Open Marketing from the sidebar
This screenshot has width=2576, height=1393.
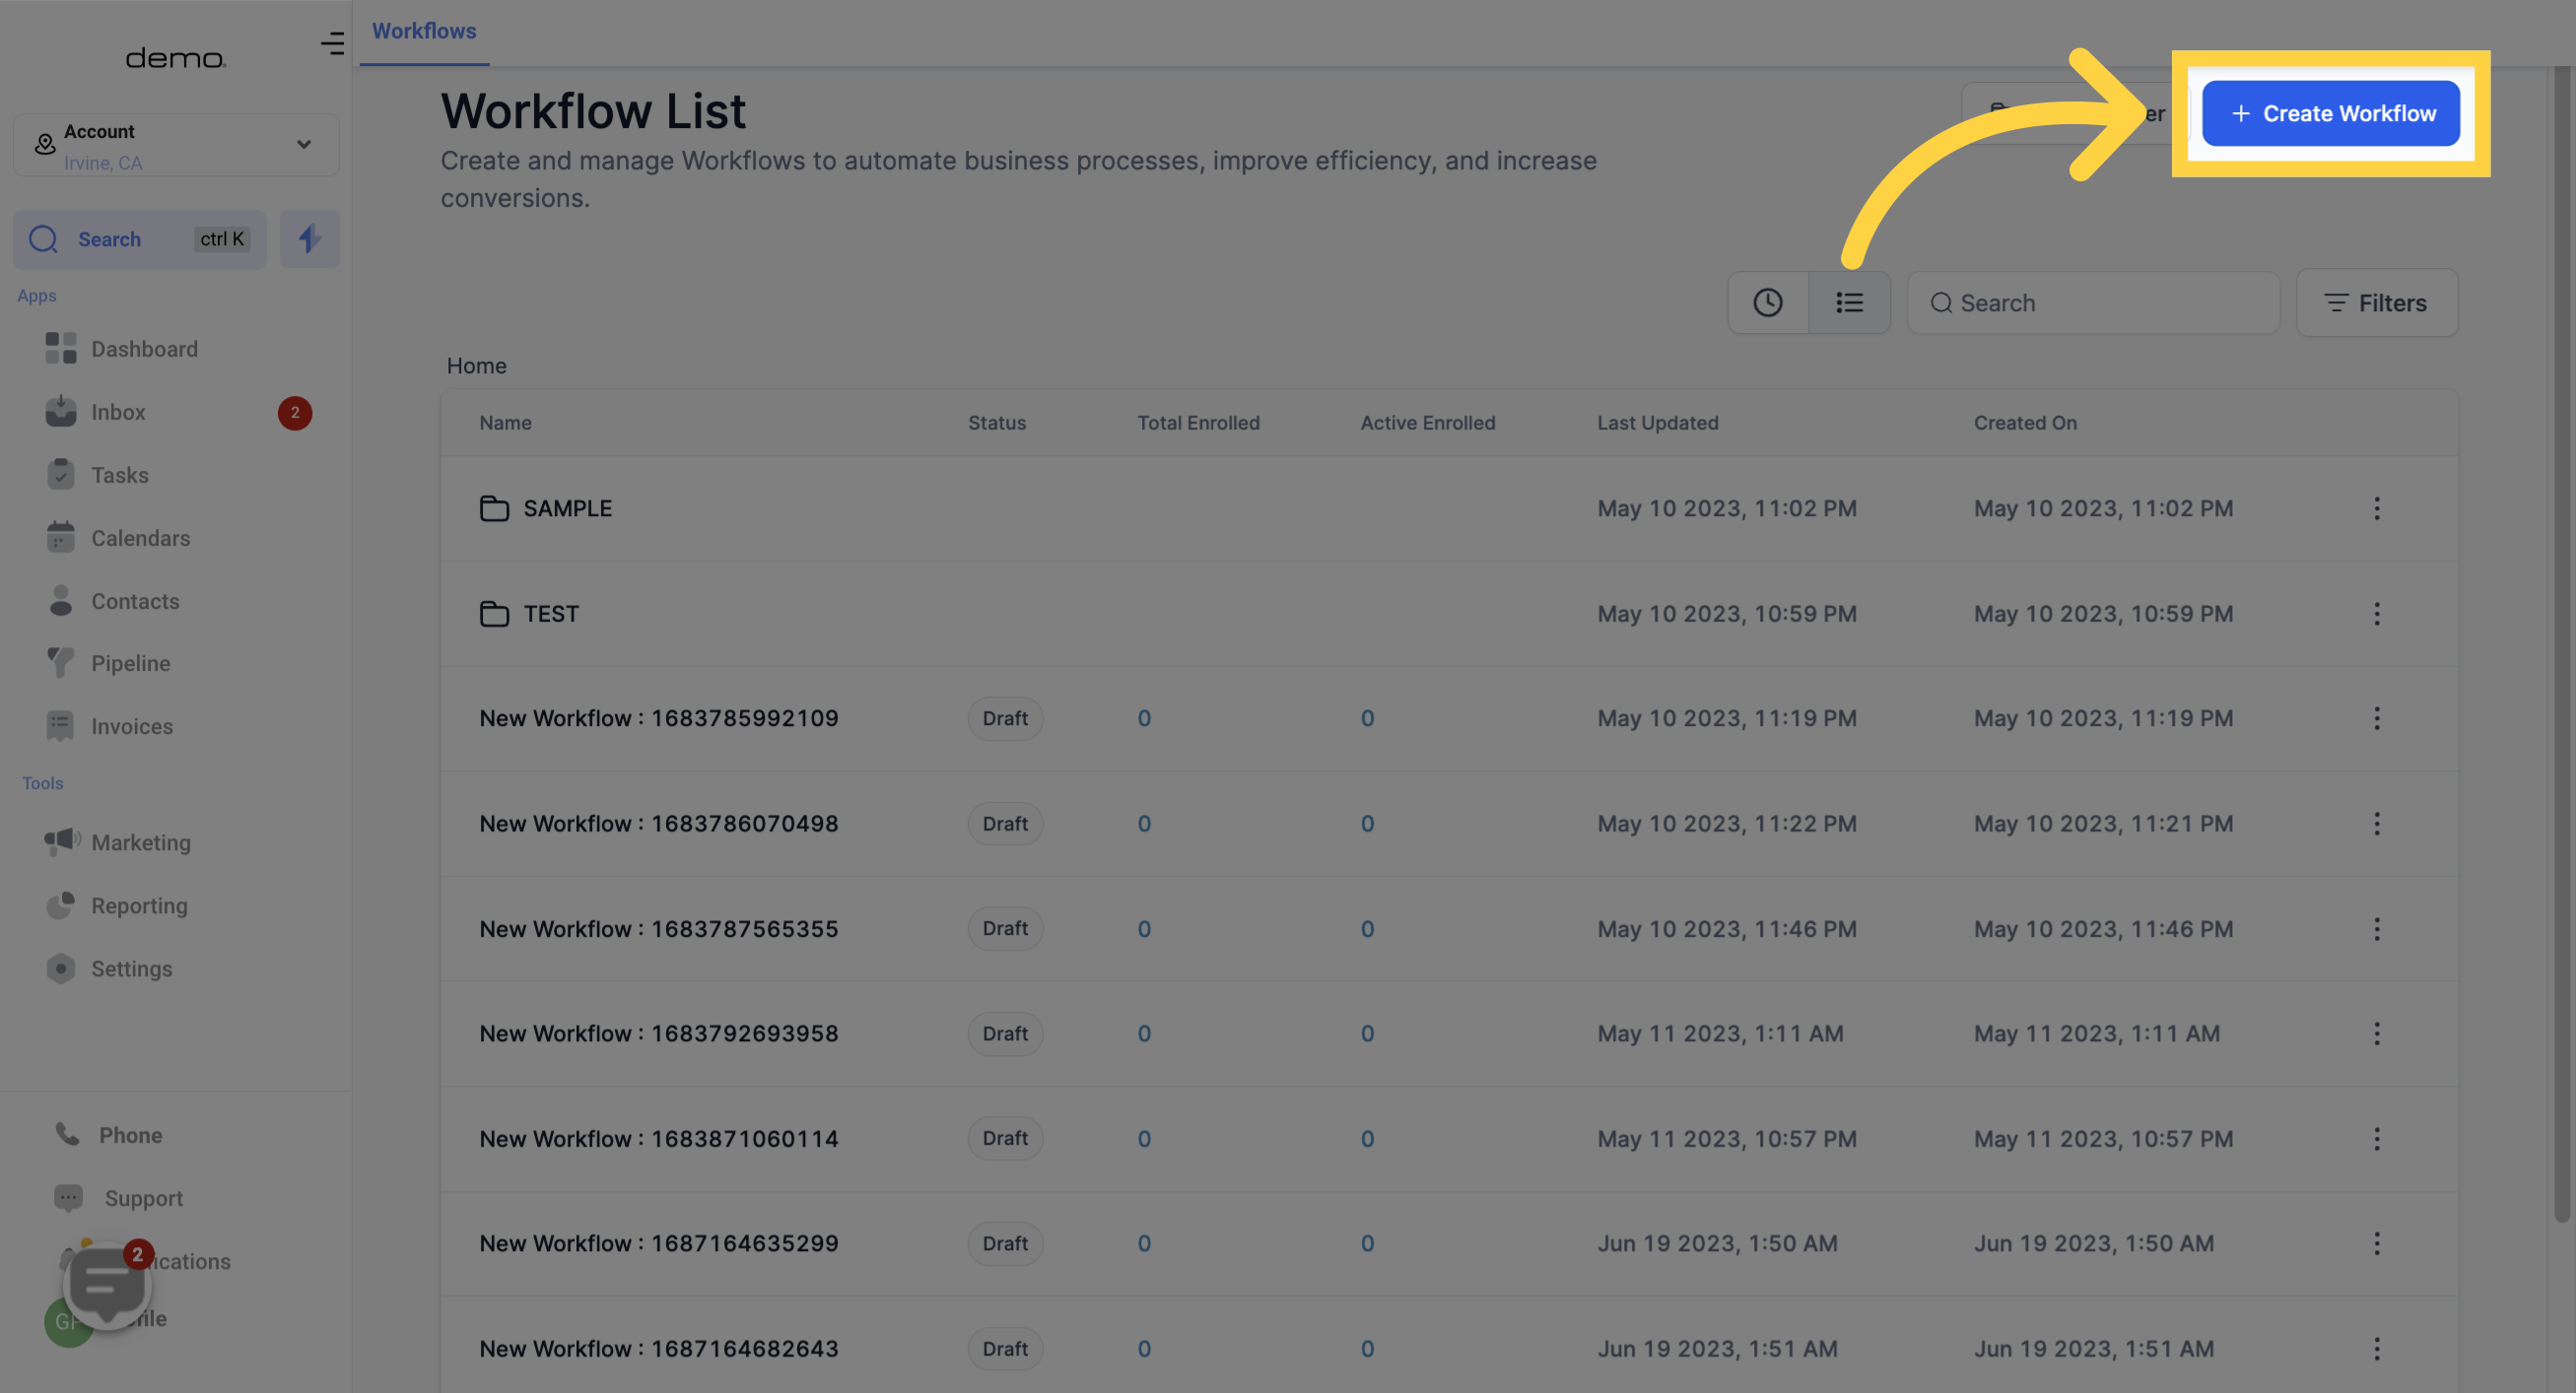tap(118, 842)
